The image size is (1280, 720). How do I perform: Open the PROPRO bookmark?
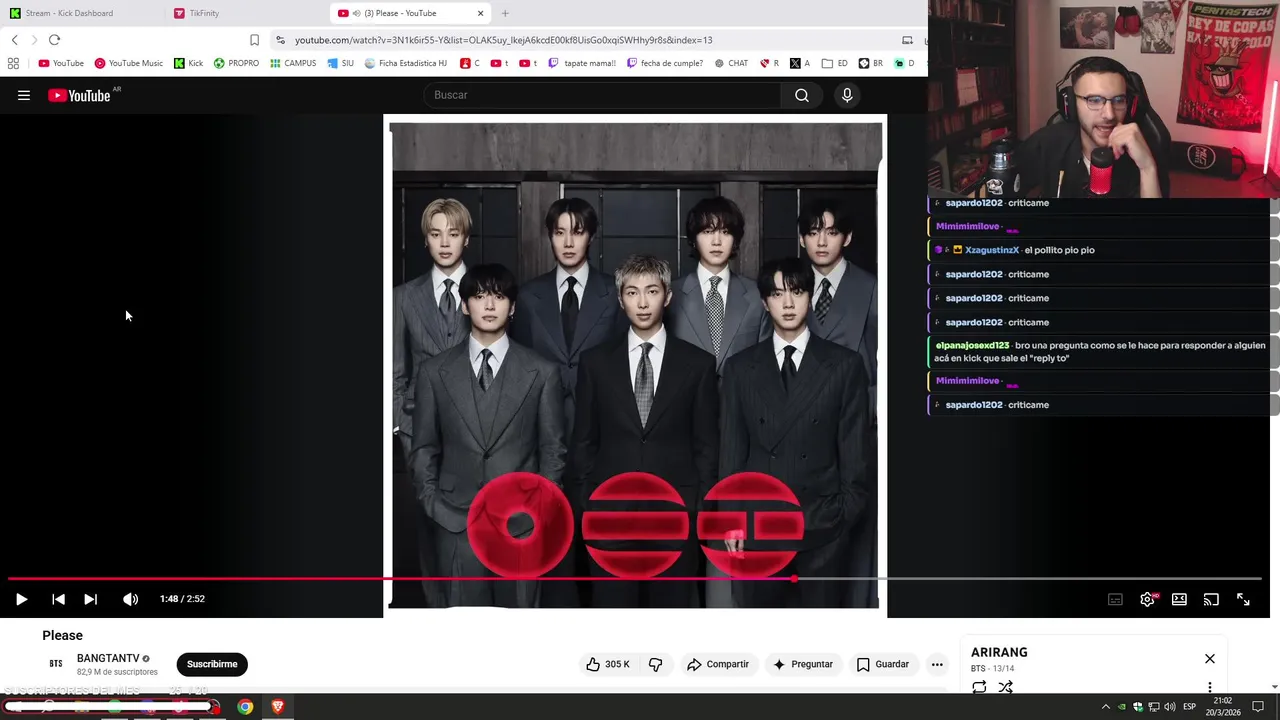pyautogui.click(x=236, y=63)
